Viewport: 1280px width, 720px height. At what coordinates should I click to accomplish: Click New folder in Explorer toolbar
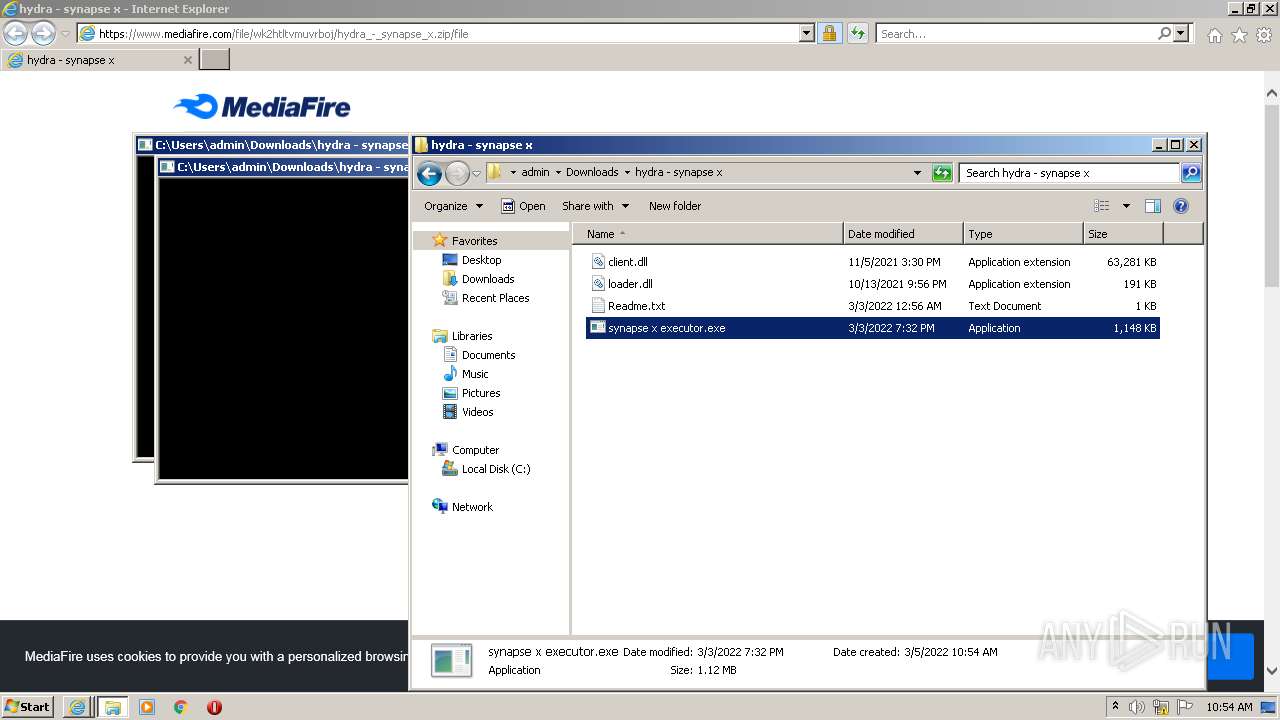[x=675, y=206]
